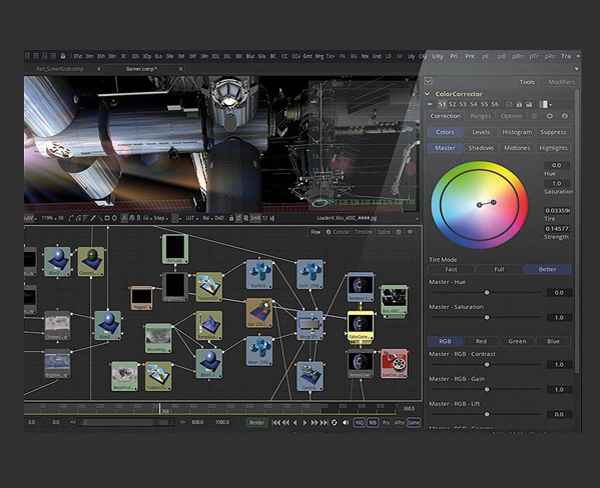The width and height of the screenshot is (600, 488).
Task: Click the play forward button
Action: tap(305, 423)
